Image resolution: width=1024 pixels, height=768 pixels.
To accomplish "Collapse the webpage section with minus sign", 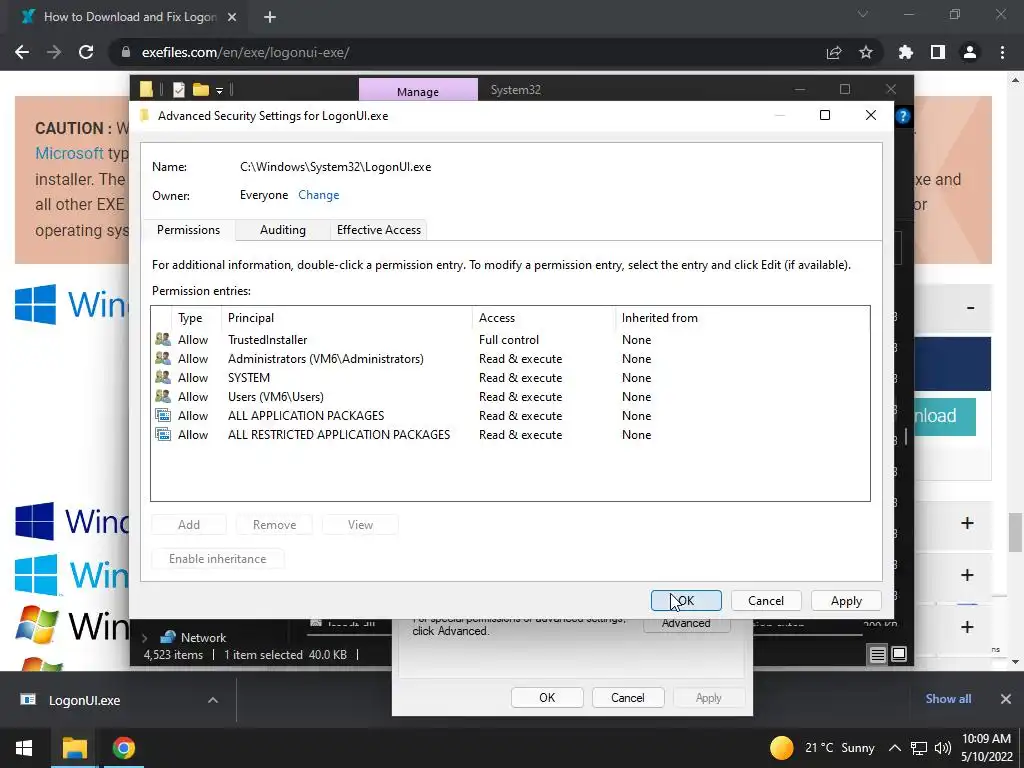I will tap(970, 308).
